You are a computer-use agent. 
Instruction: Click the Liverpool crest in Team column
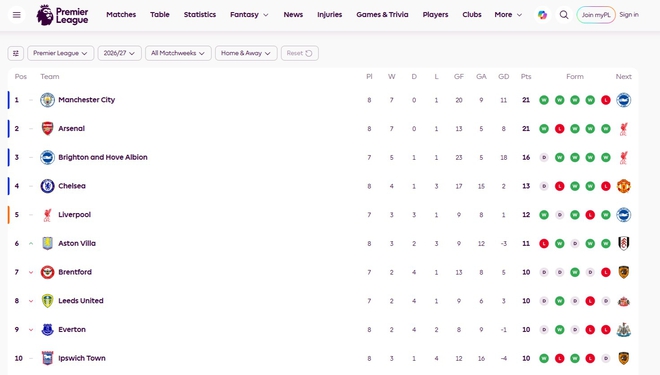point(47,215)
